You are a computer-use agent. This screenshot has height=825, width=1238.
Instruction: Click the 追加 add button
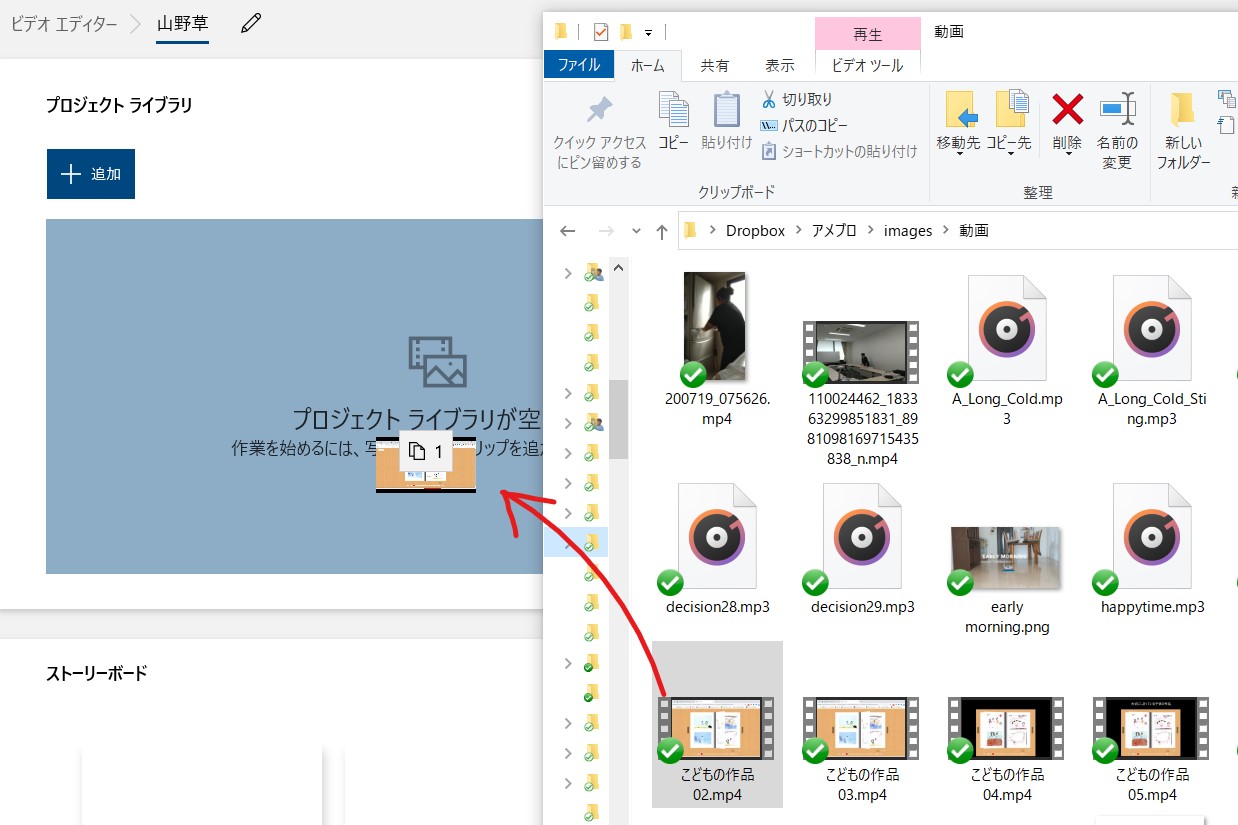[x=91, y=174]
